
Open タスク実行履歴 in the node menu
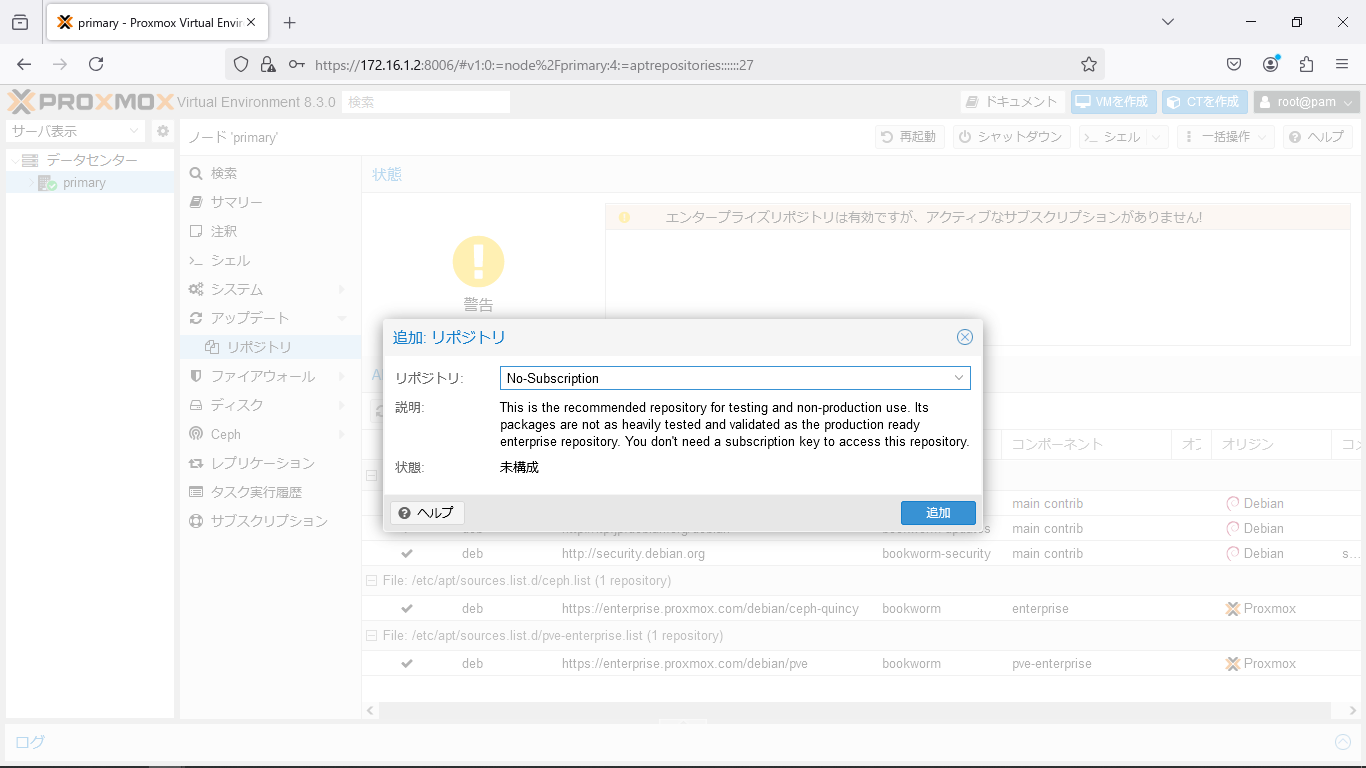pyautogui.click(x=270, y=492)
